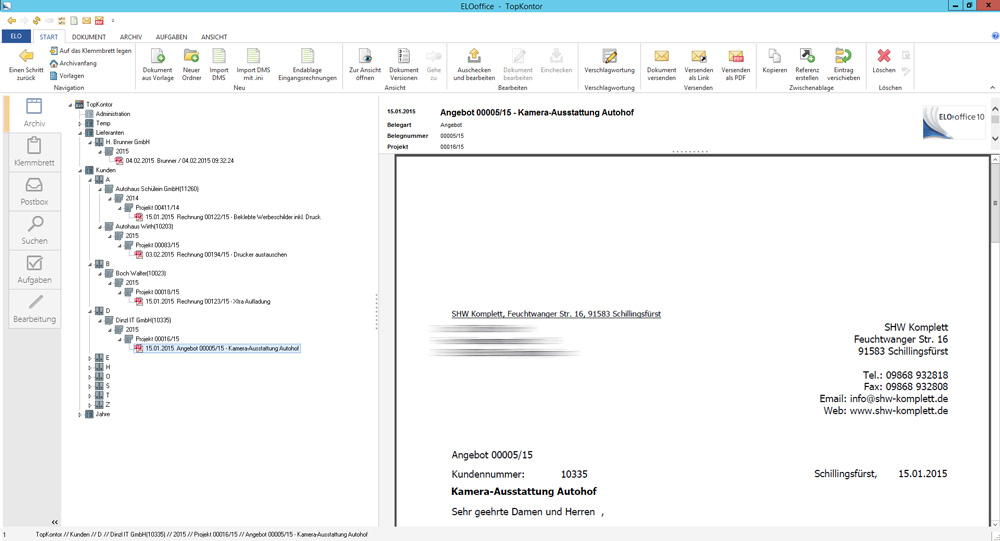1000x541 pixels.
Task: Collapse the sidebar with double chevron
Action: click(x=55, y=522)
